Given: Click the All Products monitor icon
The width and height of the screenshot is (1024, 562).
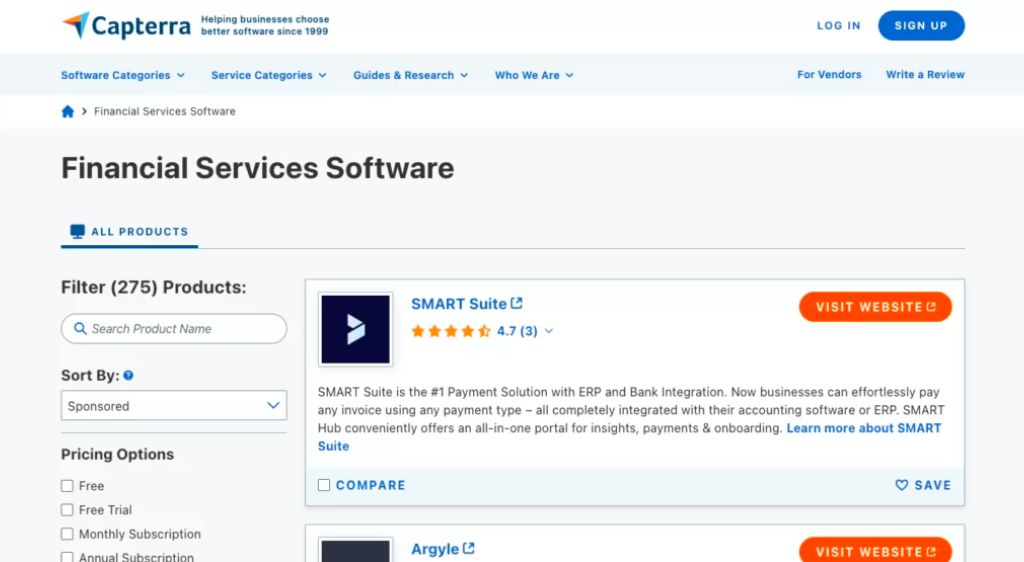Looking at the screenshot, I should click(77, 231).
